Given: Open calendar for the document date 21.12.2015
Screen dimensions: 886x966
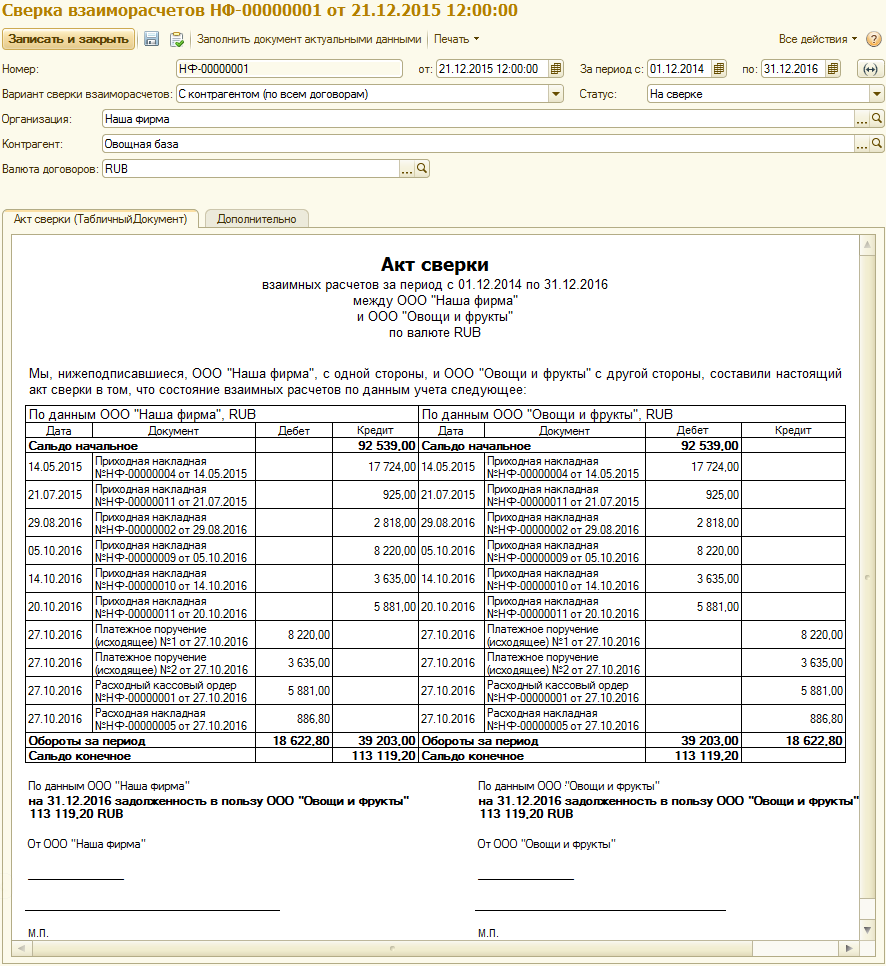Looking at the screenshot, I should click(556, 69).
